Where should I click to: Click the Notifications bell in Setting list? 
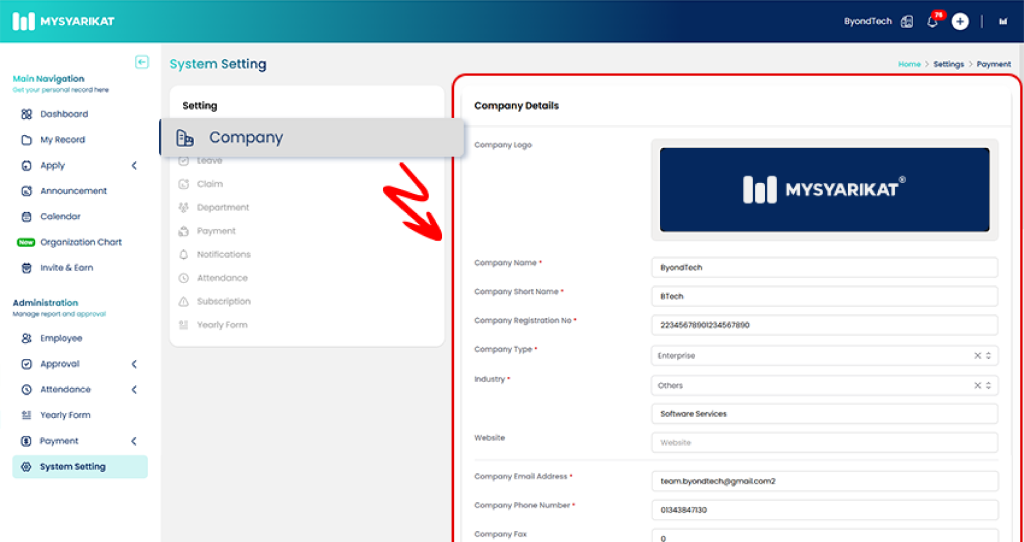(x=184, y=255)
